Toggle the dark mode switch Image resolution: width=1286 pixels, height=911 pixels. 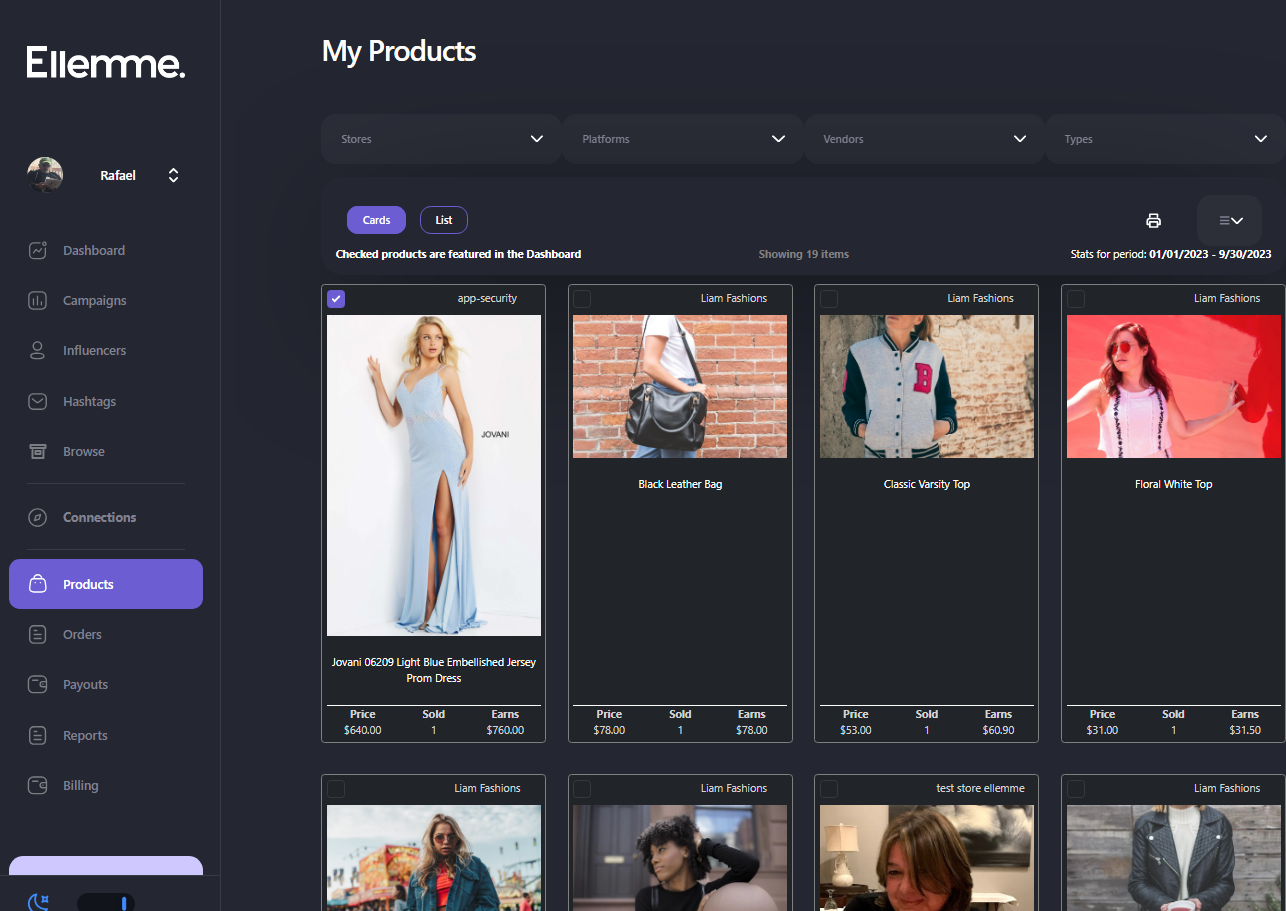(x=106, y=902)
